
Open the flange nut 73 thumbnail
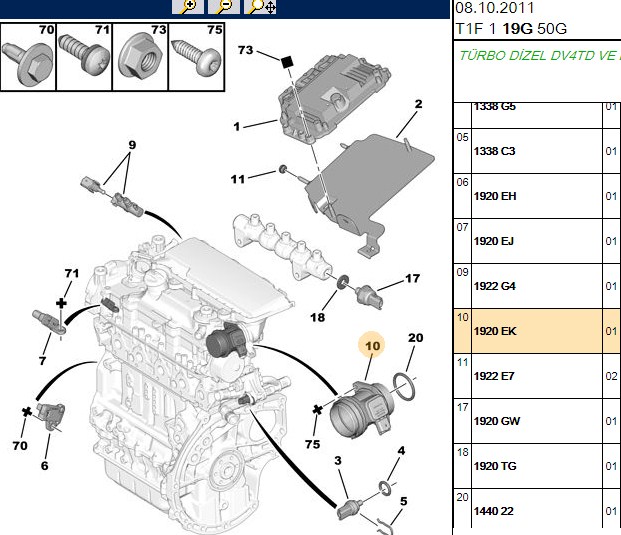pos(141,57)
